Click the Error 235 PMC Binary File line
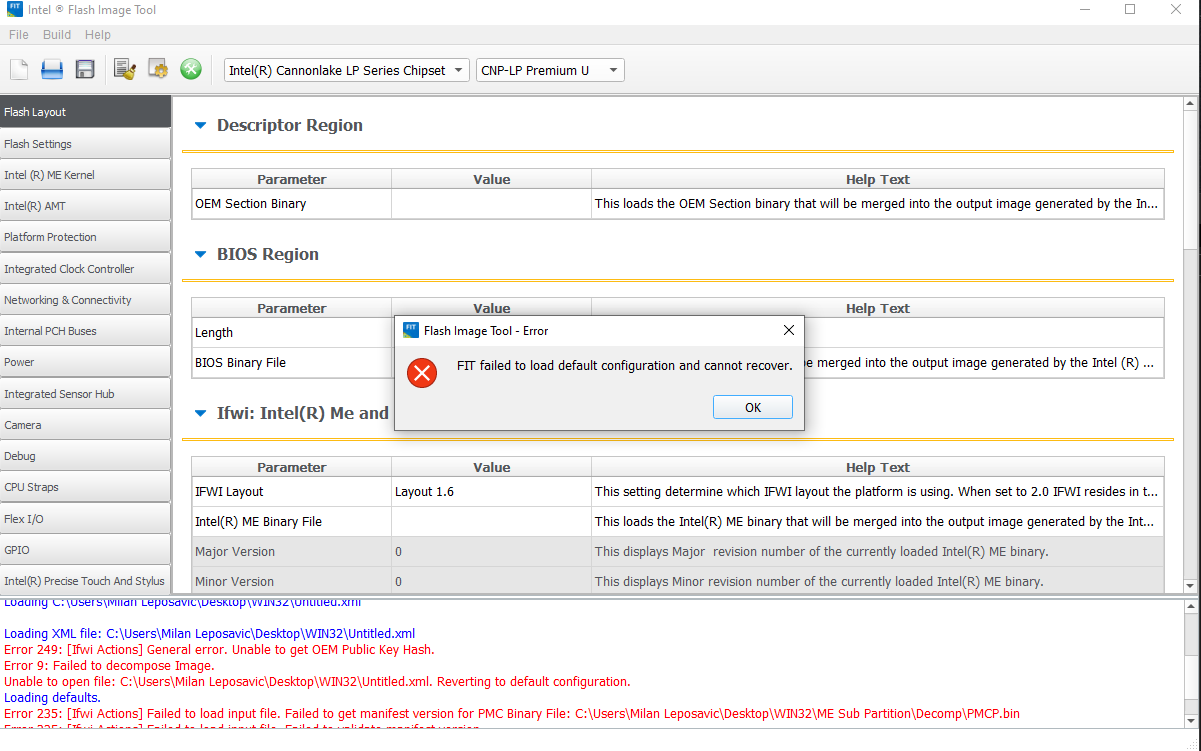 [x=512, y=713]
